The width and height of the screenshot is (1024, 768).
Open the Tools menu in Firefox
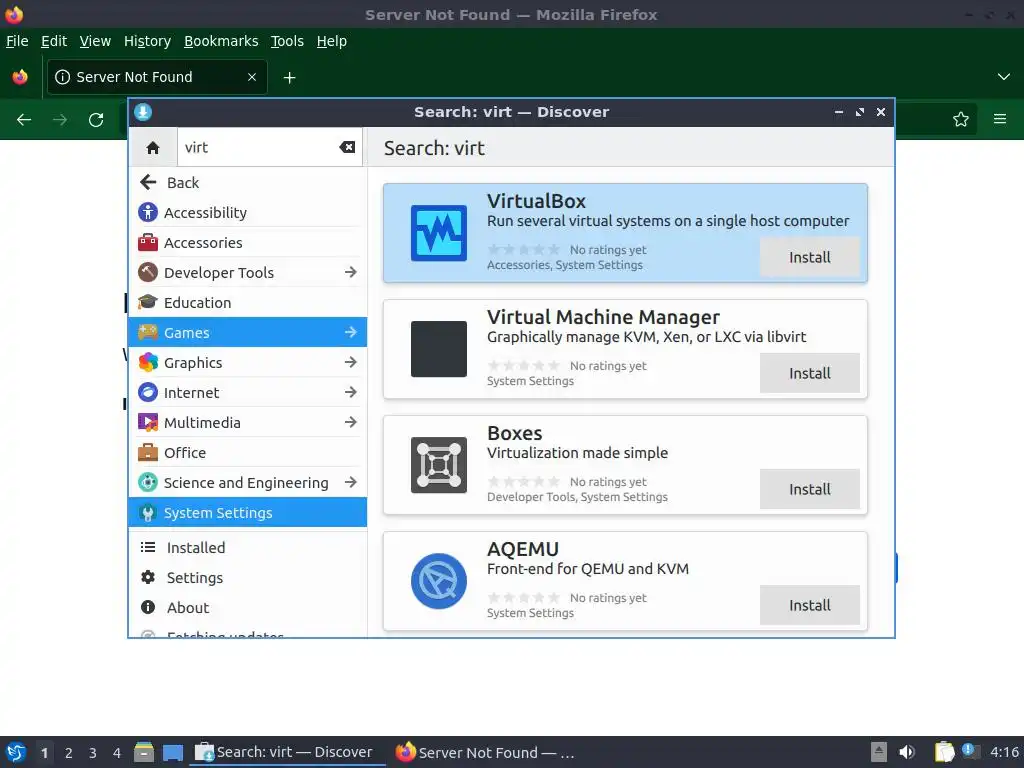click(287, 41)
